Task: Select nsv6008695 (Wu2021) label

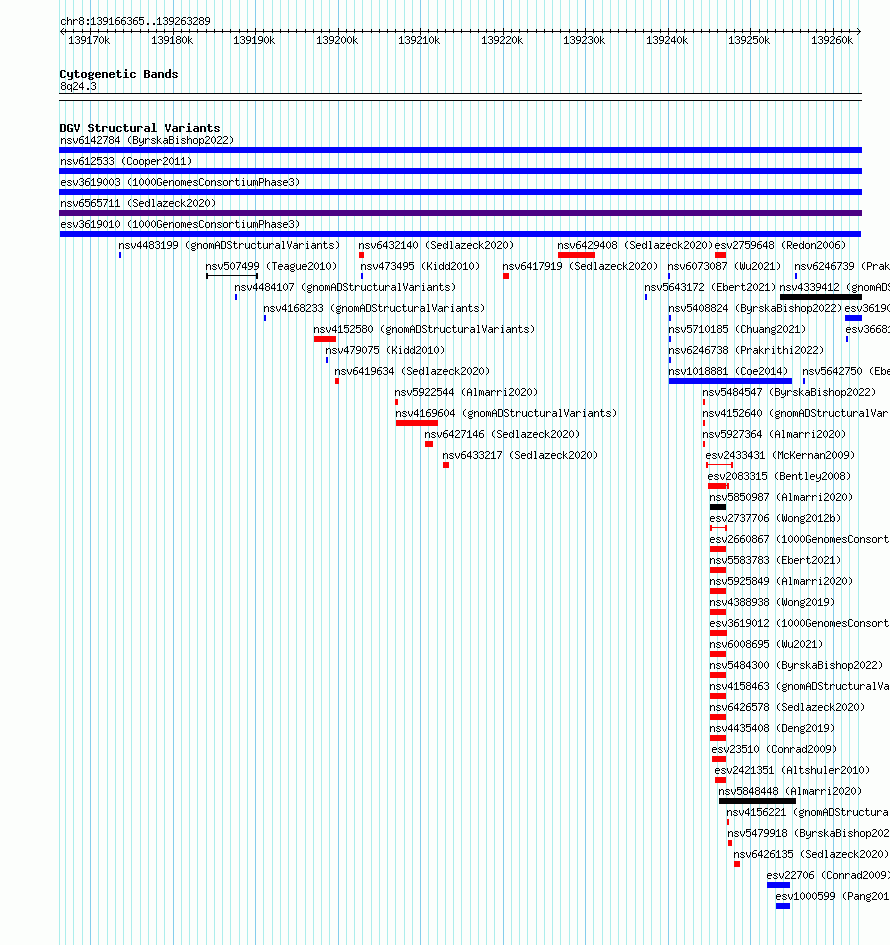Action: pos(766,644)
